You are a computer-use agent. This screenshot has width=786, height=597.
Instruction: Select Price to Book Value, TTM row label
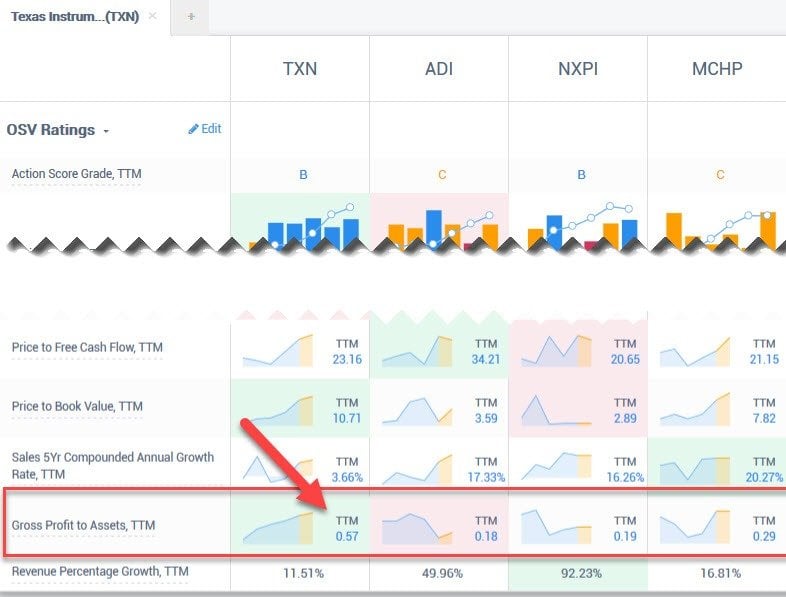pos(77,406)
